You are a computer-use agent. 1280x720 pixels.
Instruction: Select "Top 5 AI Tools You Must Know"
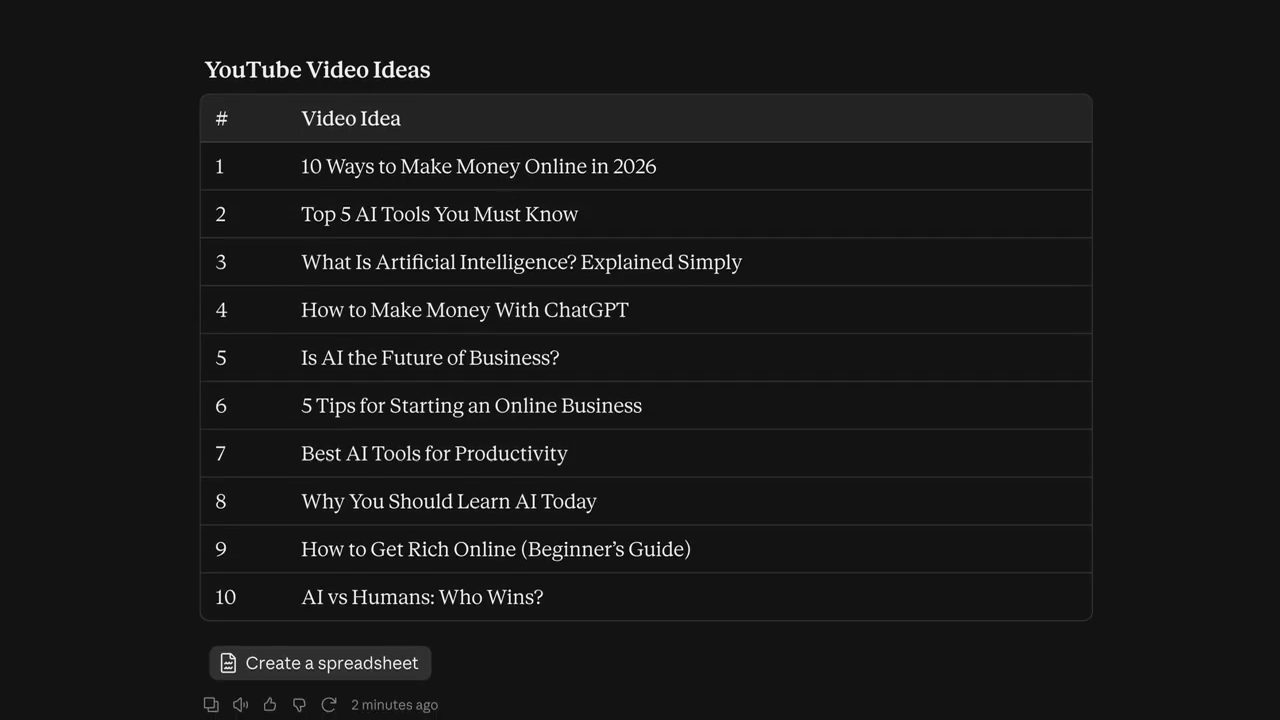440,214
